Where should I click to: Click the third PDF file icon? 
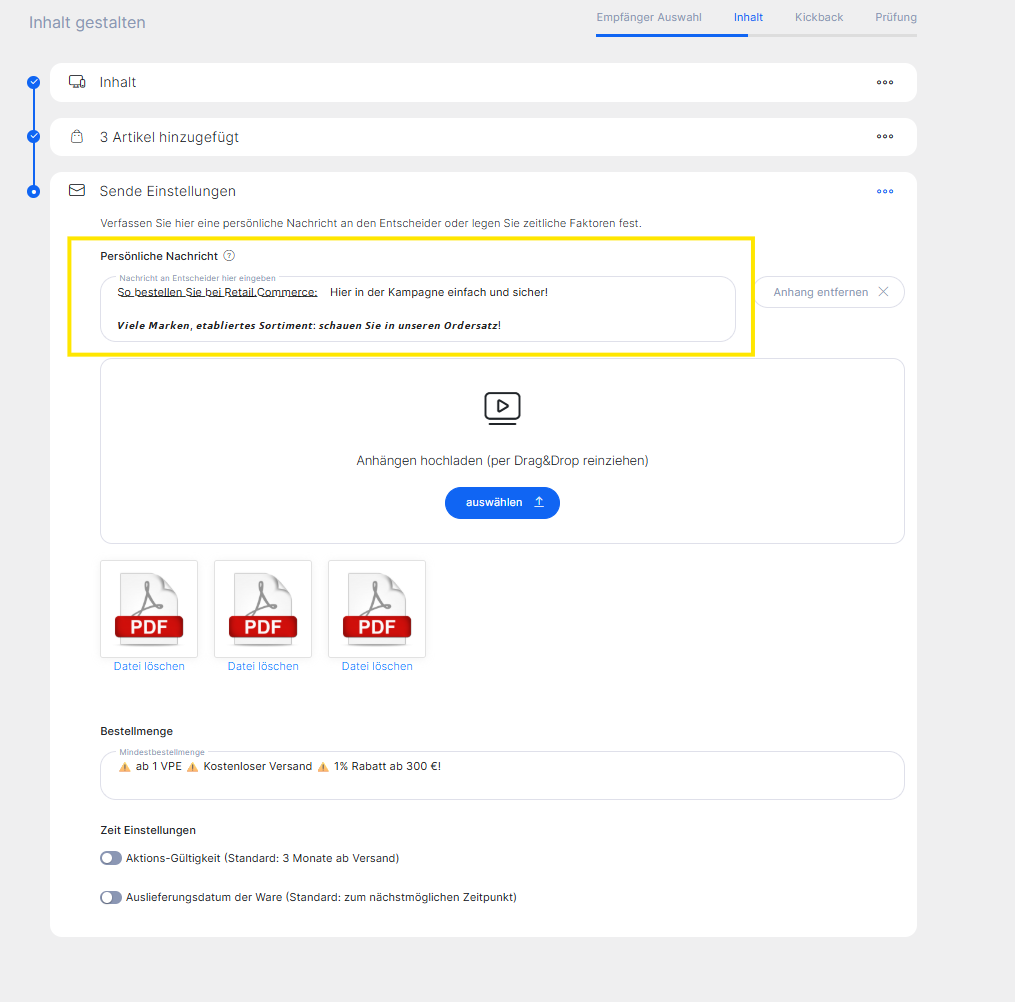(x=377, y=608)
